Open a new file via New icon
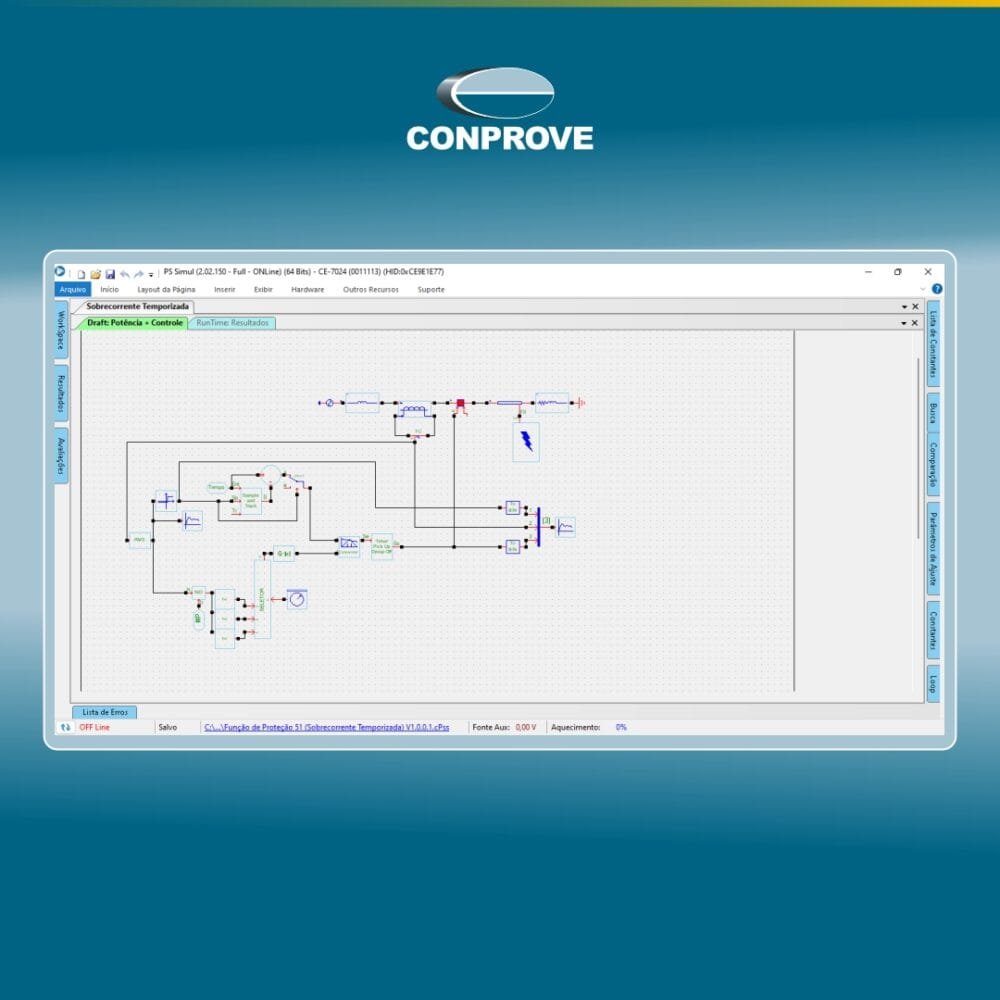Image resolution: width=1000 pixels, height=1000 pixels. pos(82,271)
